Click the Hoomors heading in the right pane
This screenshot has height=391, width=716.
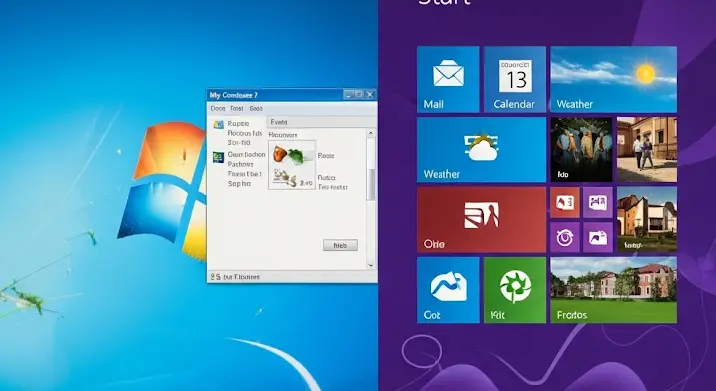[x=283, y=135]
